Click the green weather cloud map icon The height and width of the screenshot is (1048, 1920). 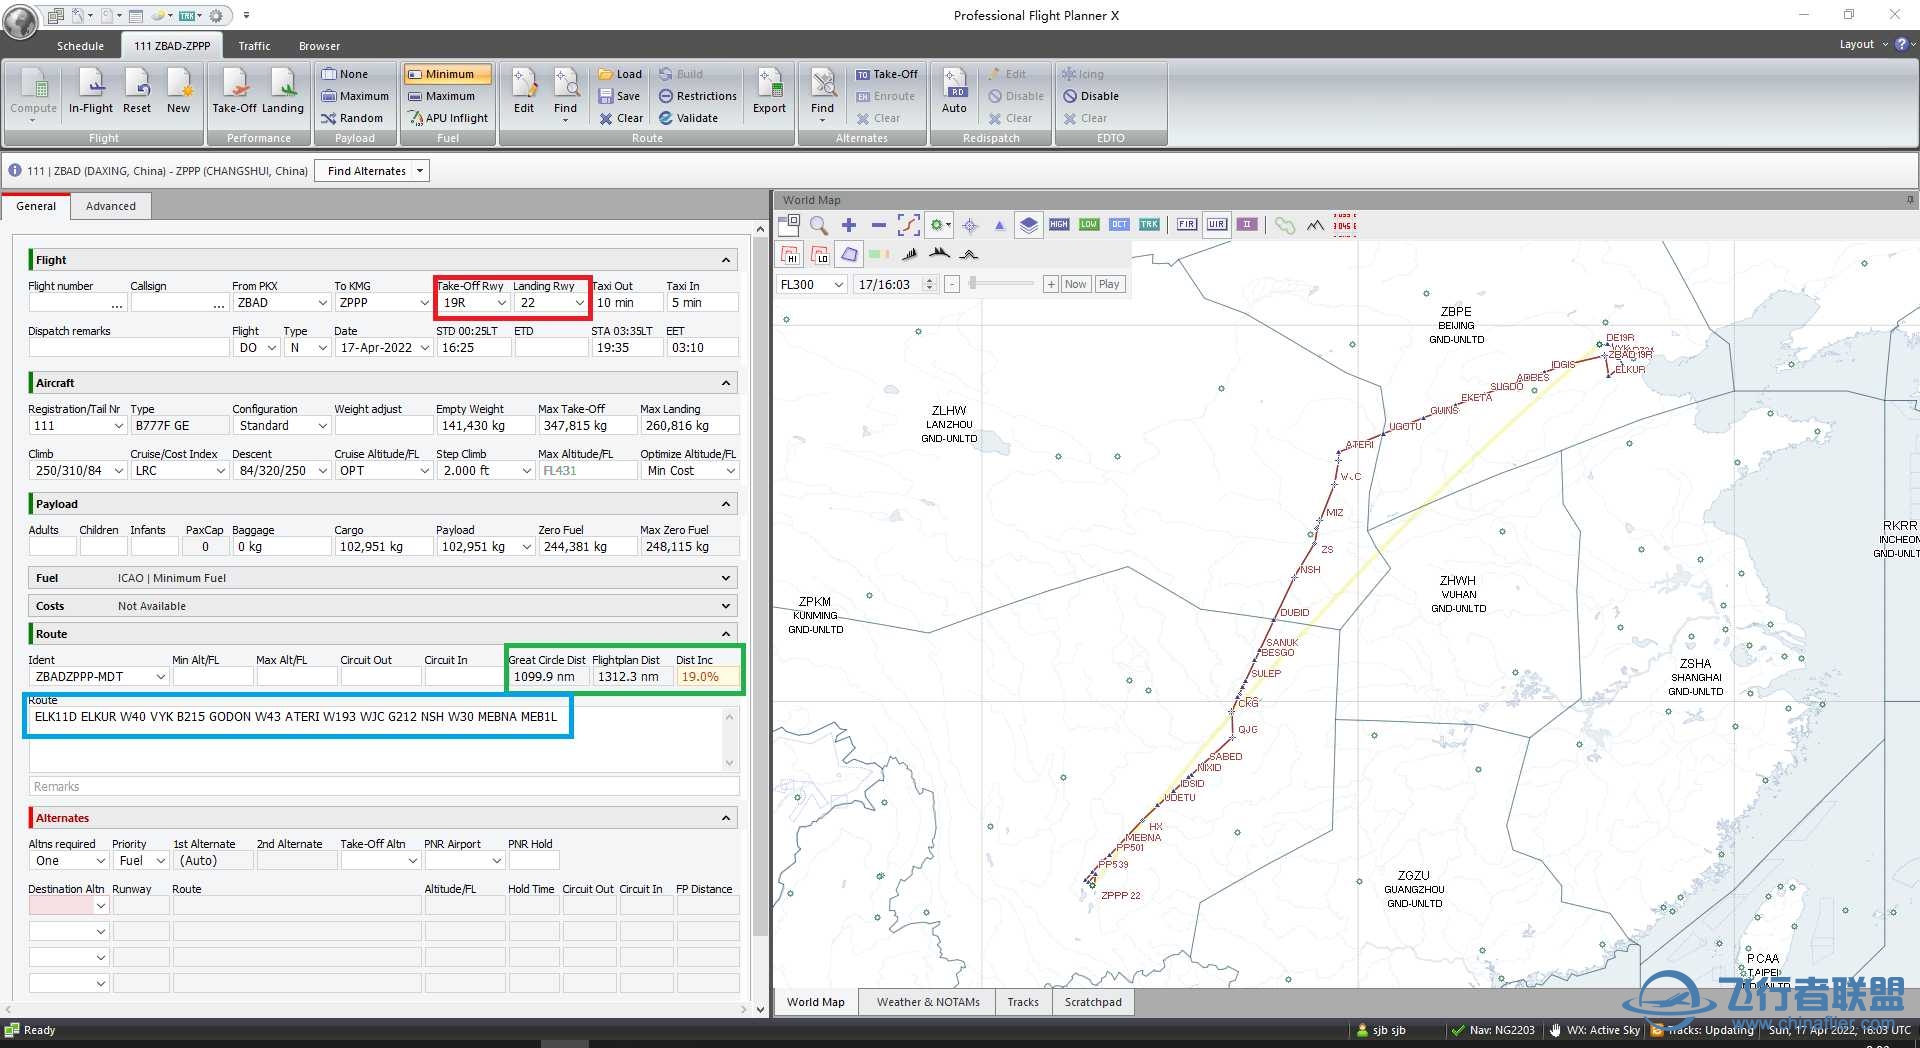1285,225
